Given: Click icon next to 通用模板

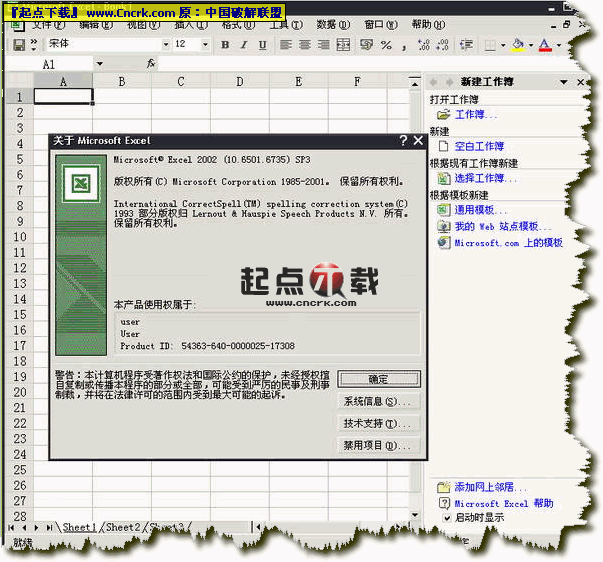Looking at the screenshot, I should [x=443, y=210].
